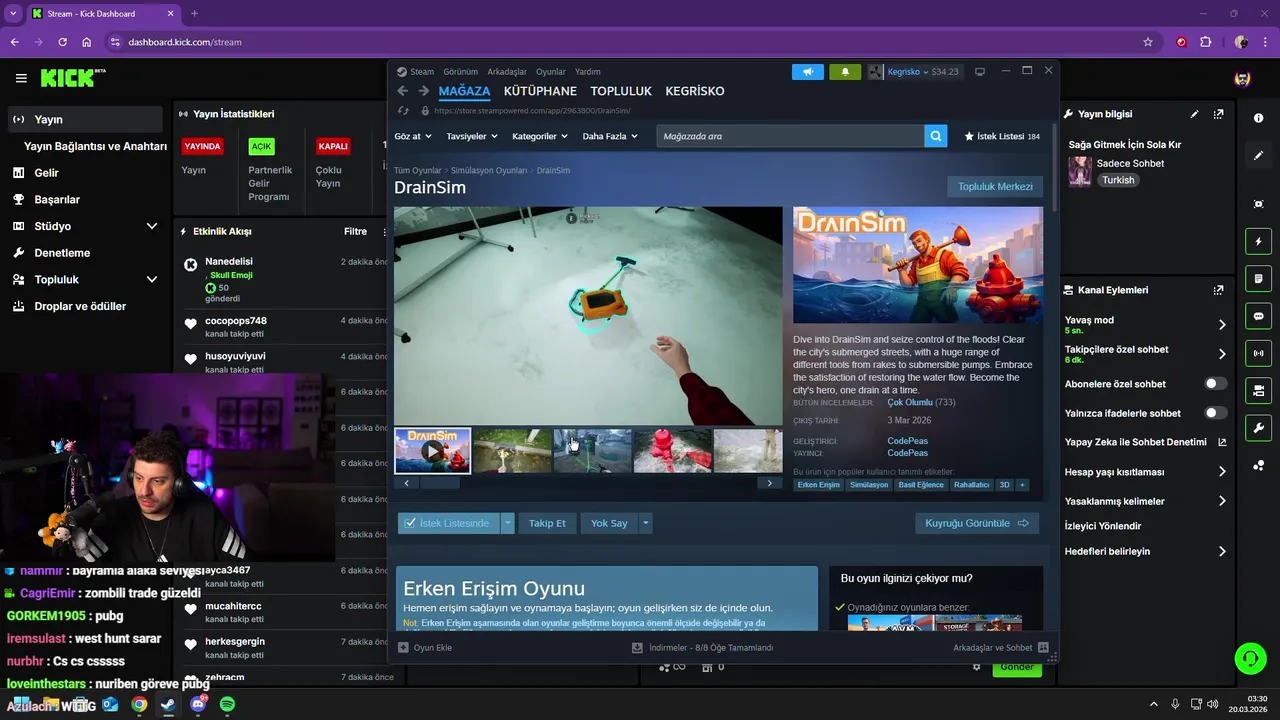
Task: Open Steam from the taskbar
Action: (168, 704)
